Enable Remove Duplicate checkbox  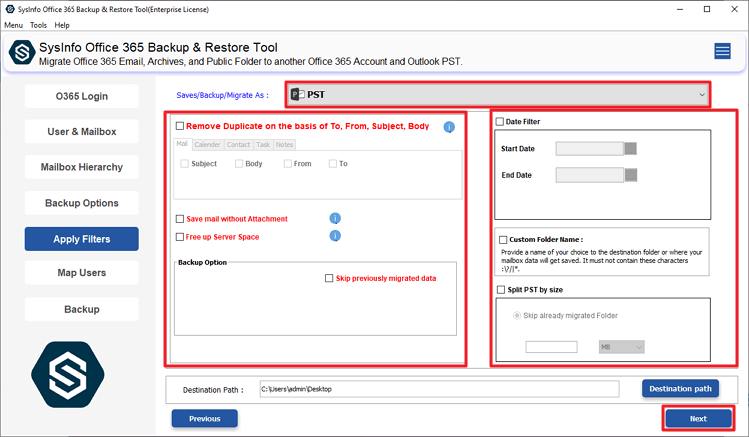pyautogui.click(x=180, y=127)
